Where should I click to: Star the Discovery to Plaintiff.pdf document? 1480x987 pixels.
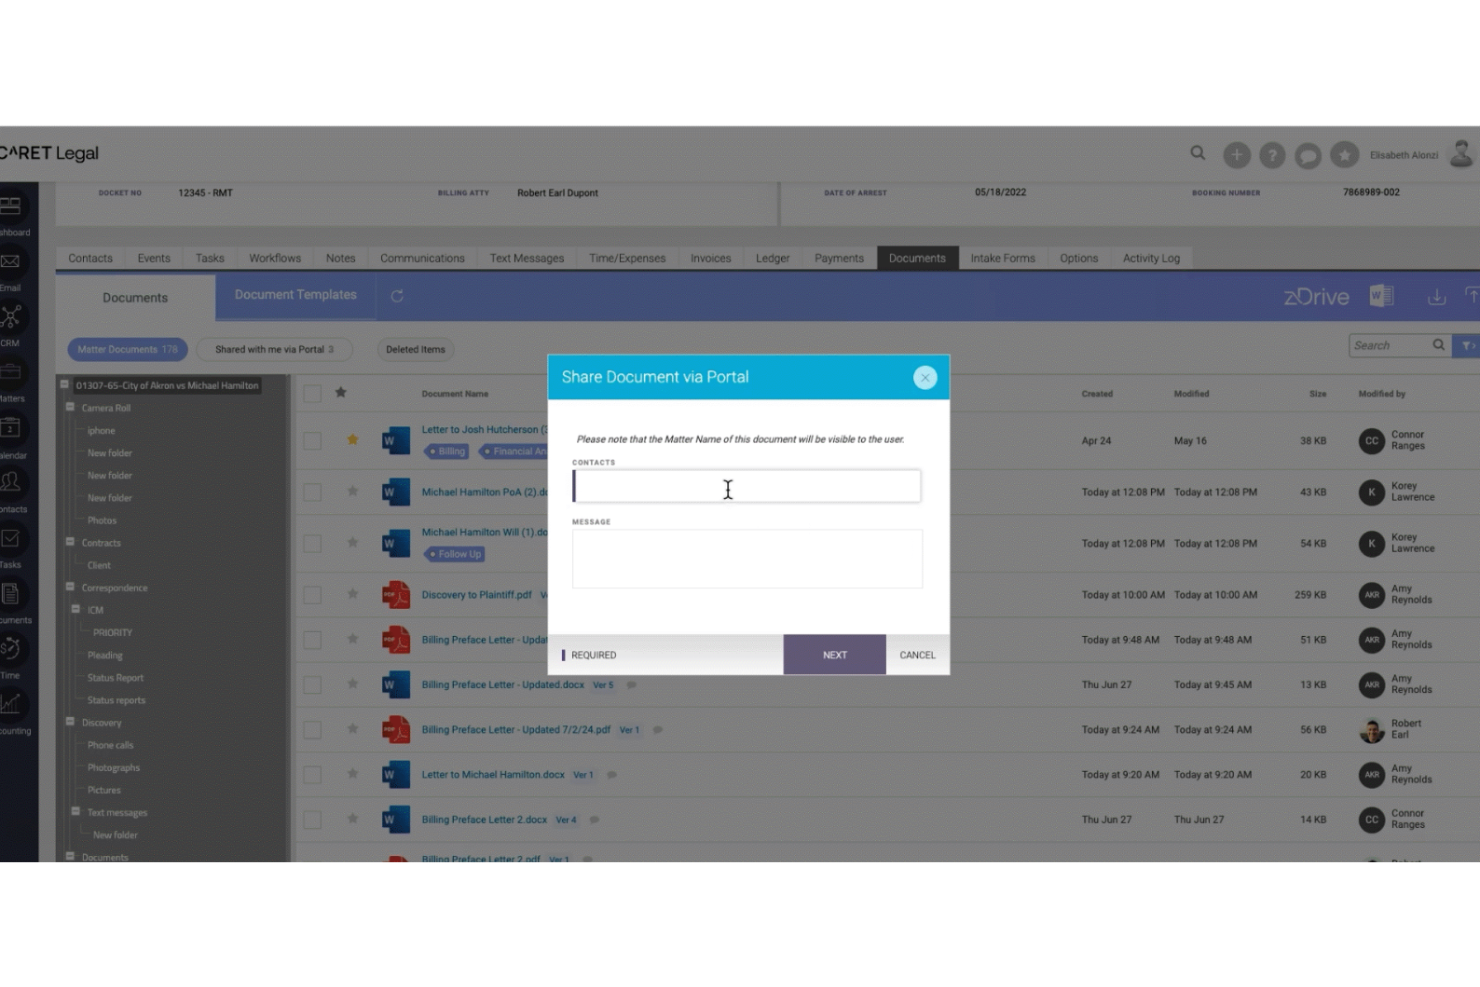[x=353, y=594]
